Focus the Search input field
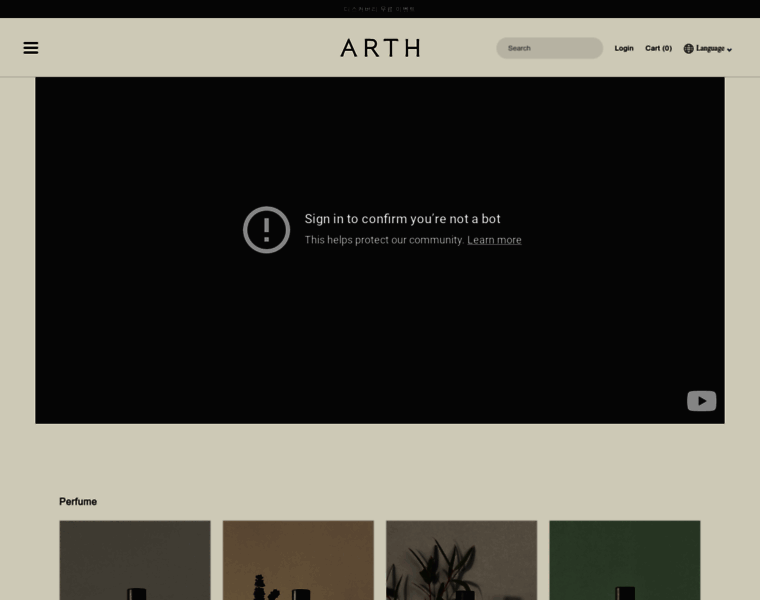 click(x=549, y=48)
